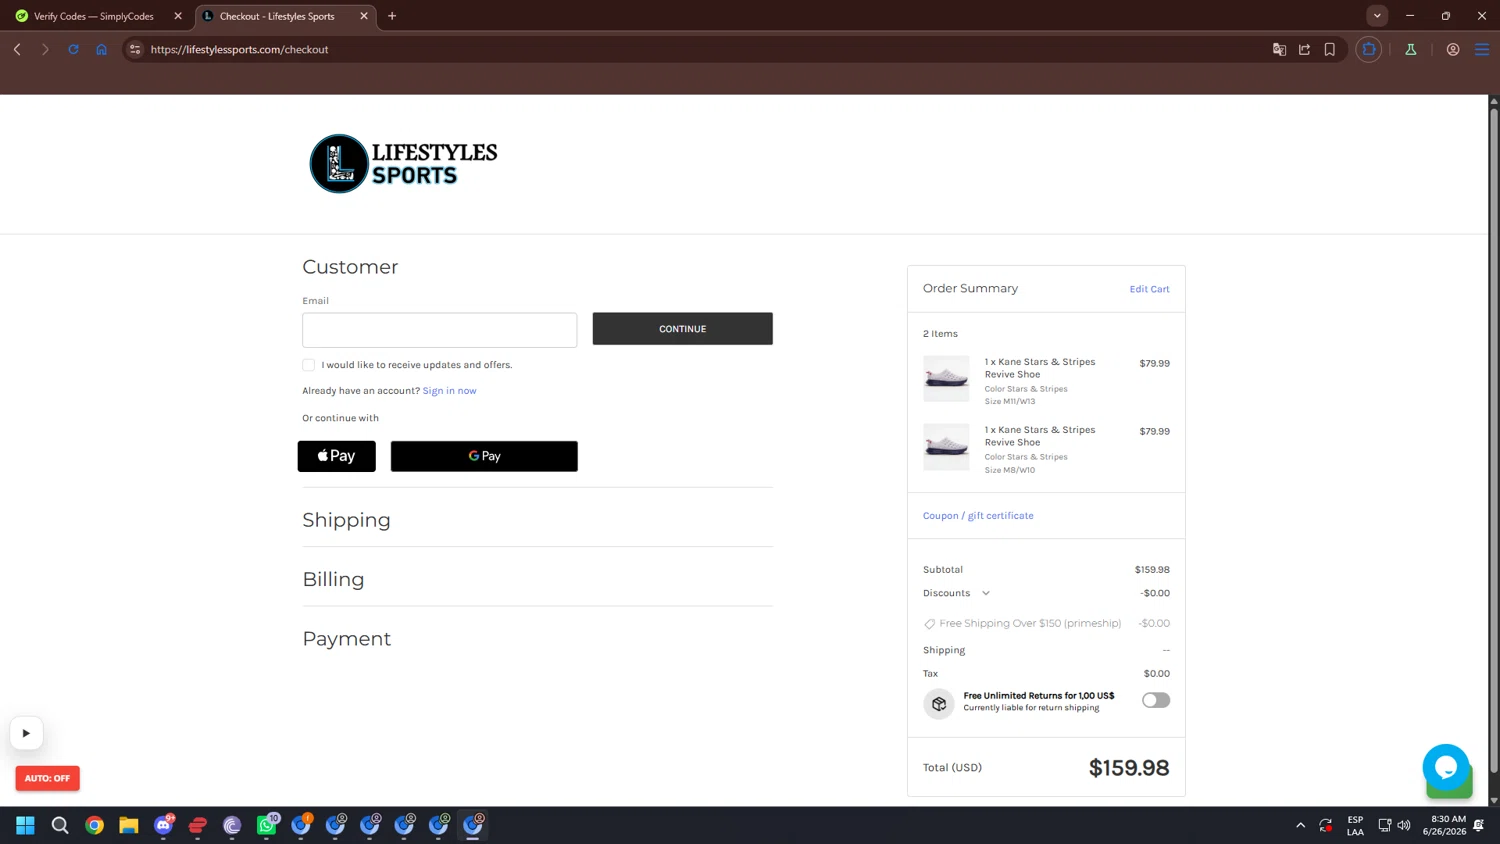
Task: Click the sync icon with red dot
Action: [1326, 825]
